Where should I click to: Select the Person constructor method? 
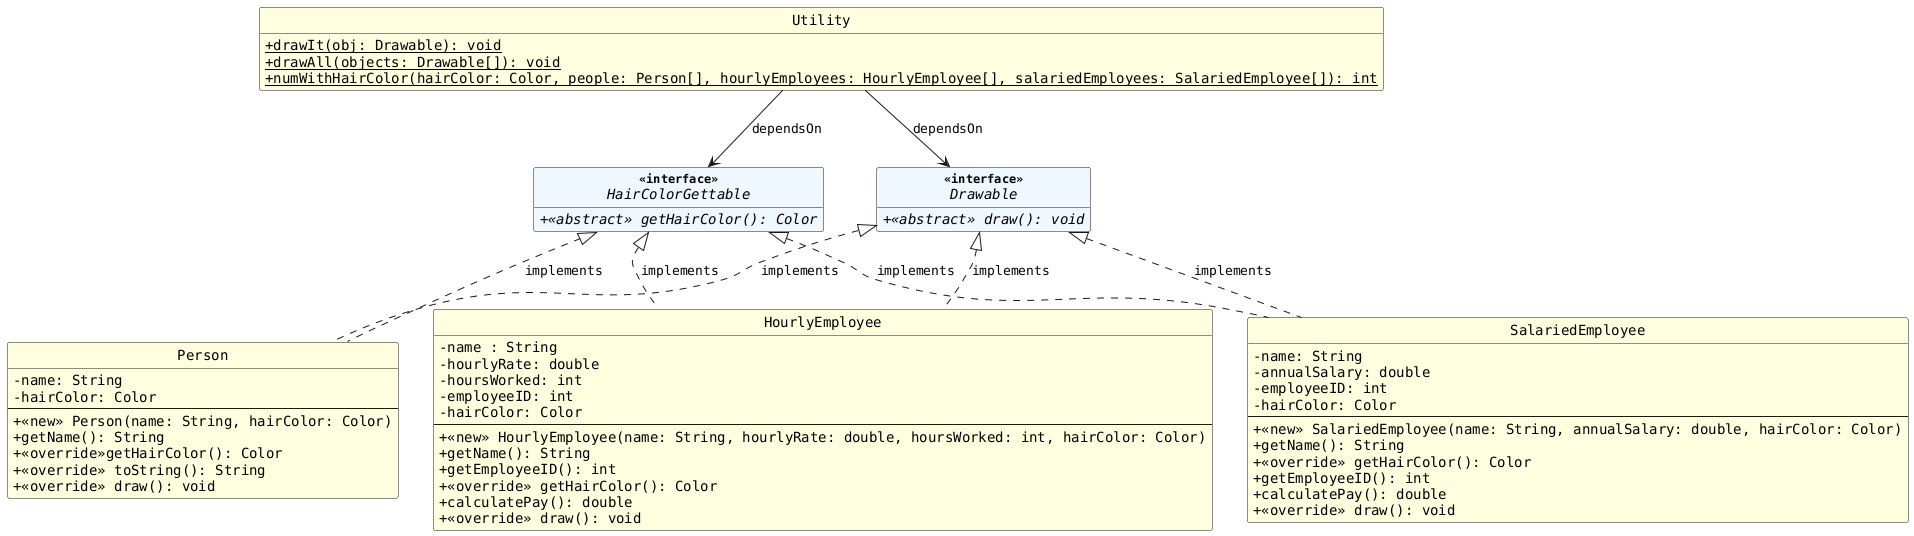(x=202, y=421)
